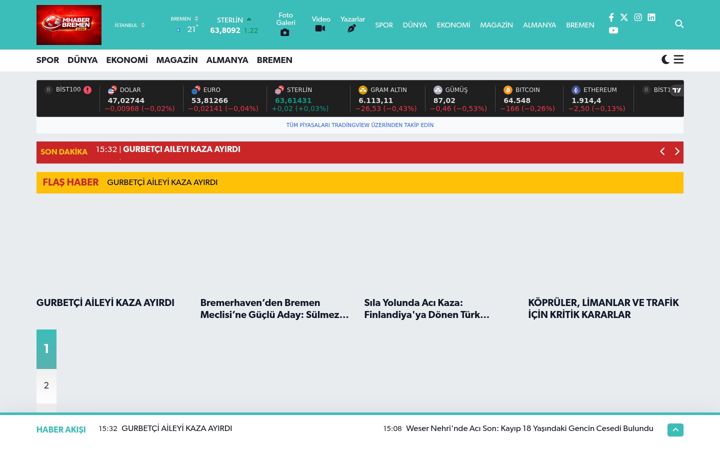Open article Köprüler, Limanlar ve Trafik
This screenshot has width=720, height=450.
pyautogui.click(x=603, y=309)
